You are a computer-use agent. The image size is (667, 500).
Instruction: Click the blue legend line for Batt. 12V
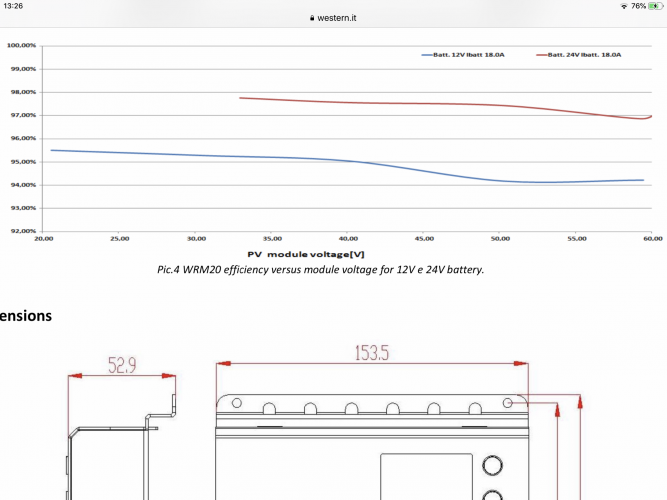(432, 55)
